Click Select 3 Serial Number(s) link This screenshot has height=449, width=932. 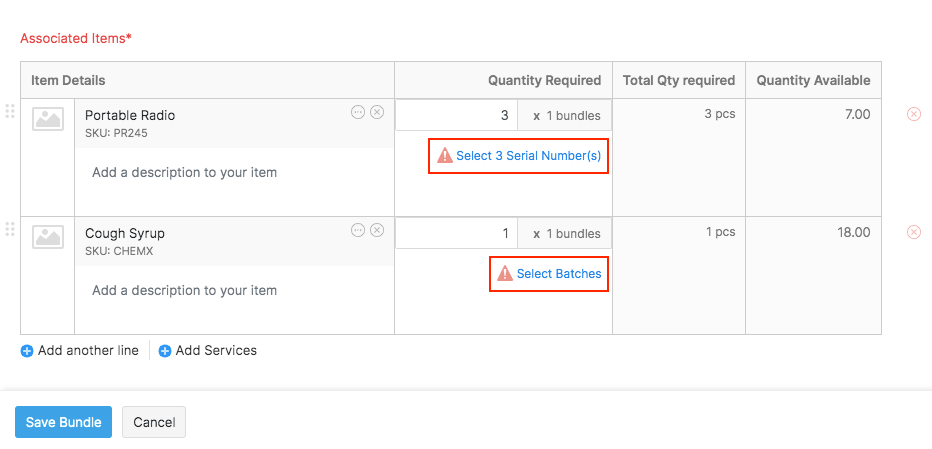(528, 156)
